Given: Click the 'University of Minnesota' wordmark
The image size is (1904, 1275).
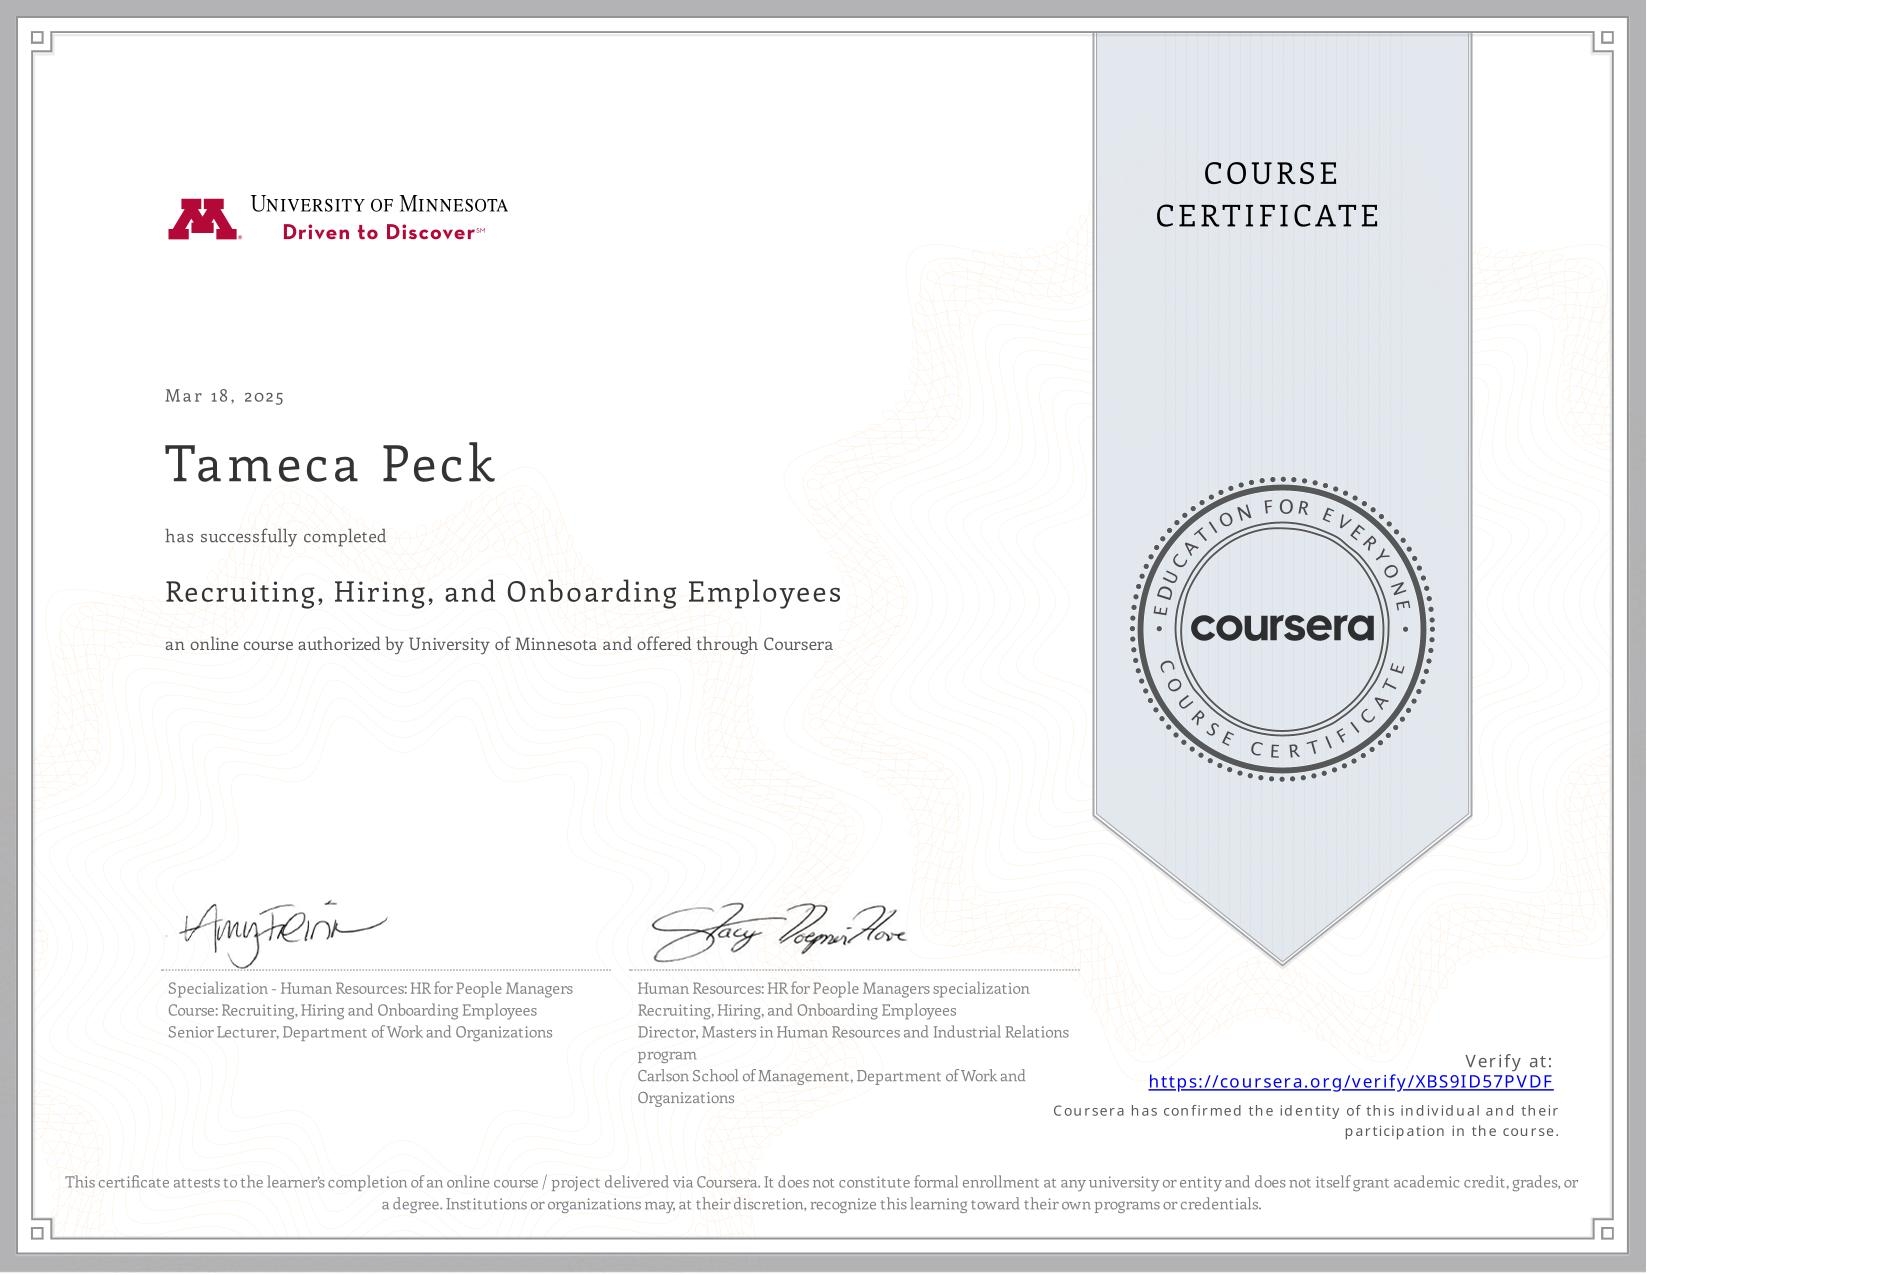Looking at the screenshot, I should 379,204.
